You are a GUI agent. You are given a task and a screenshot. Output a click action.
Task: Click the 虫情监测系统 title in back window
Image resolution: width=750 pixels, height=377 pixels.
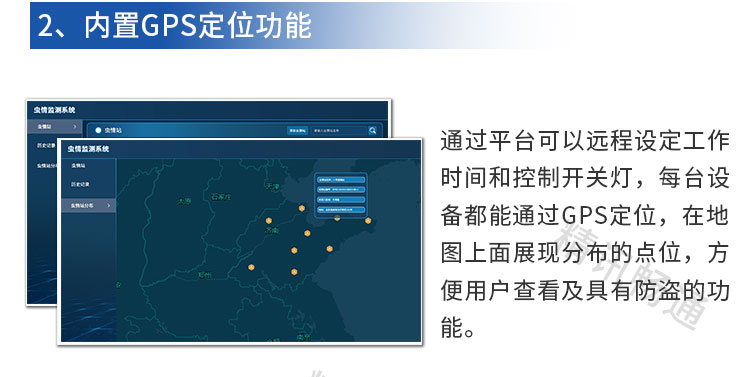pos(55,110)
